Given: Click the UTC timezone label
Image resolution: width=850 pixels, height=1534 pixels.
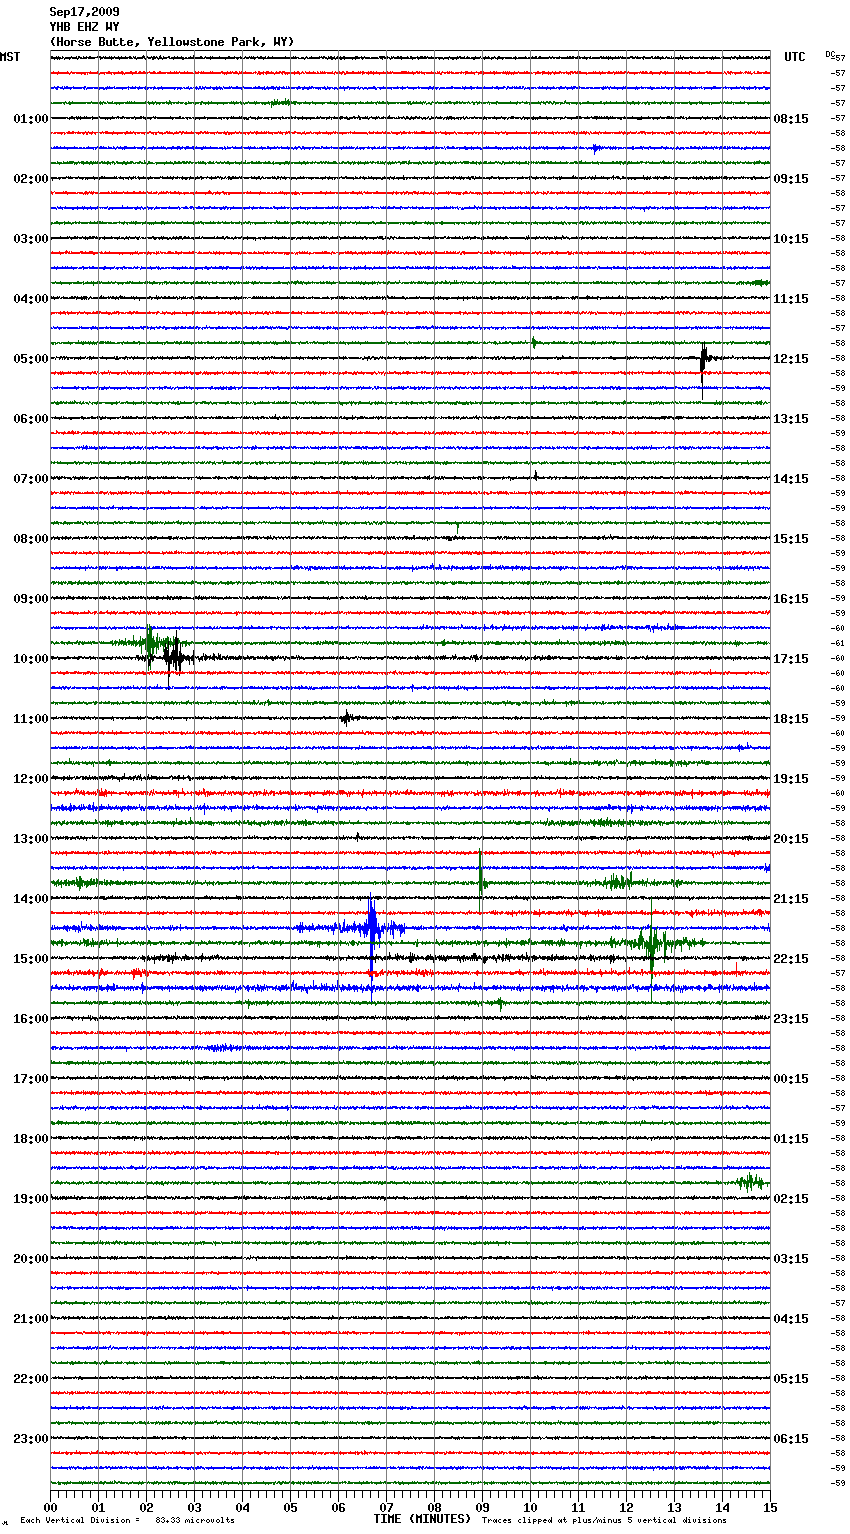Looking at the screenshot, I should point(795,57).
